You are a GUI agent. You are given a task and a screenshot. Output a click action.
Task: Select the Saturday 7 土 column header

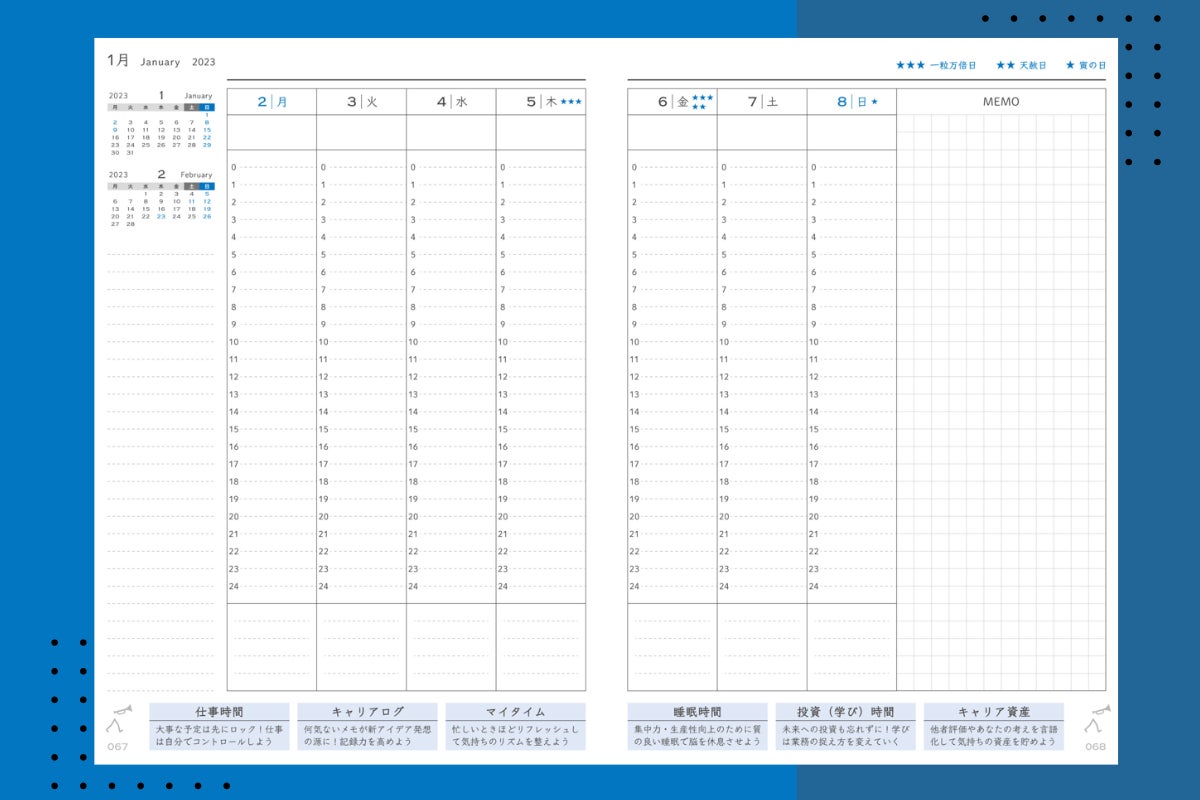(761, 102)
